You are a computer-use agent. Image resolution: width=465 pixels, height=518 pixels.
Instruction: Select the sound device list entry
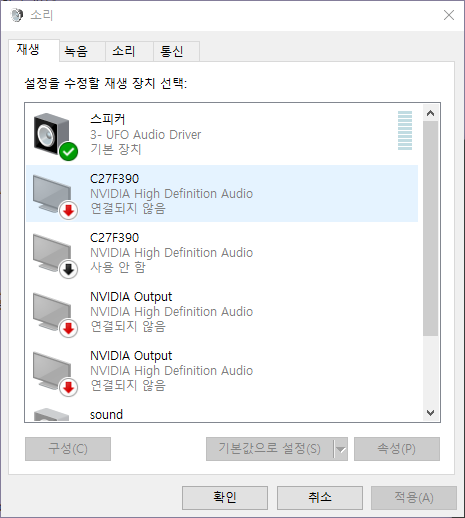click(x=222, y=415)
